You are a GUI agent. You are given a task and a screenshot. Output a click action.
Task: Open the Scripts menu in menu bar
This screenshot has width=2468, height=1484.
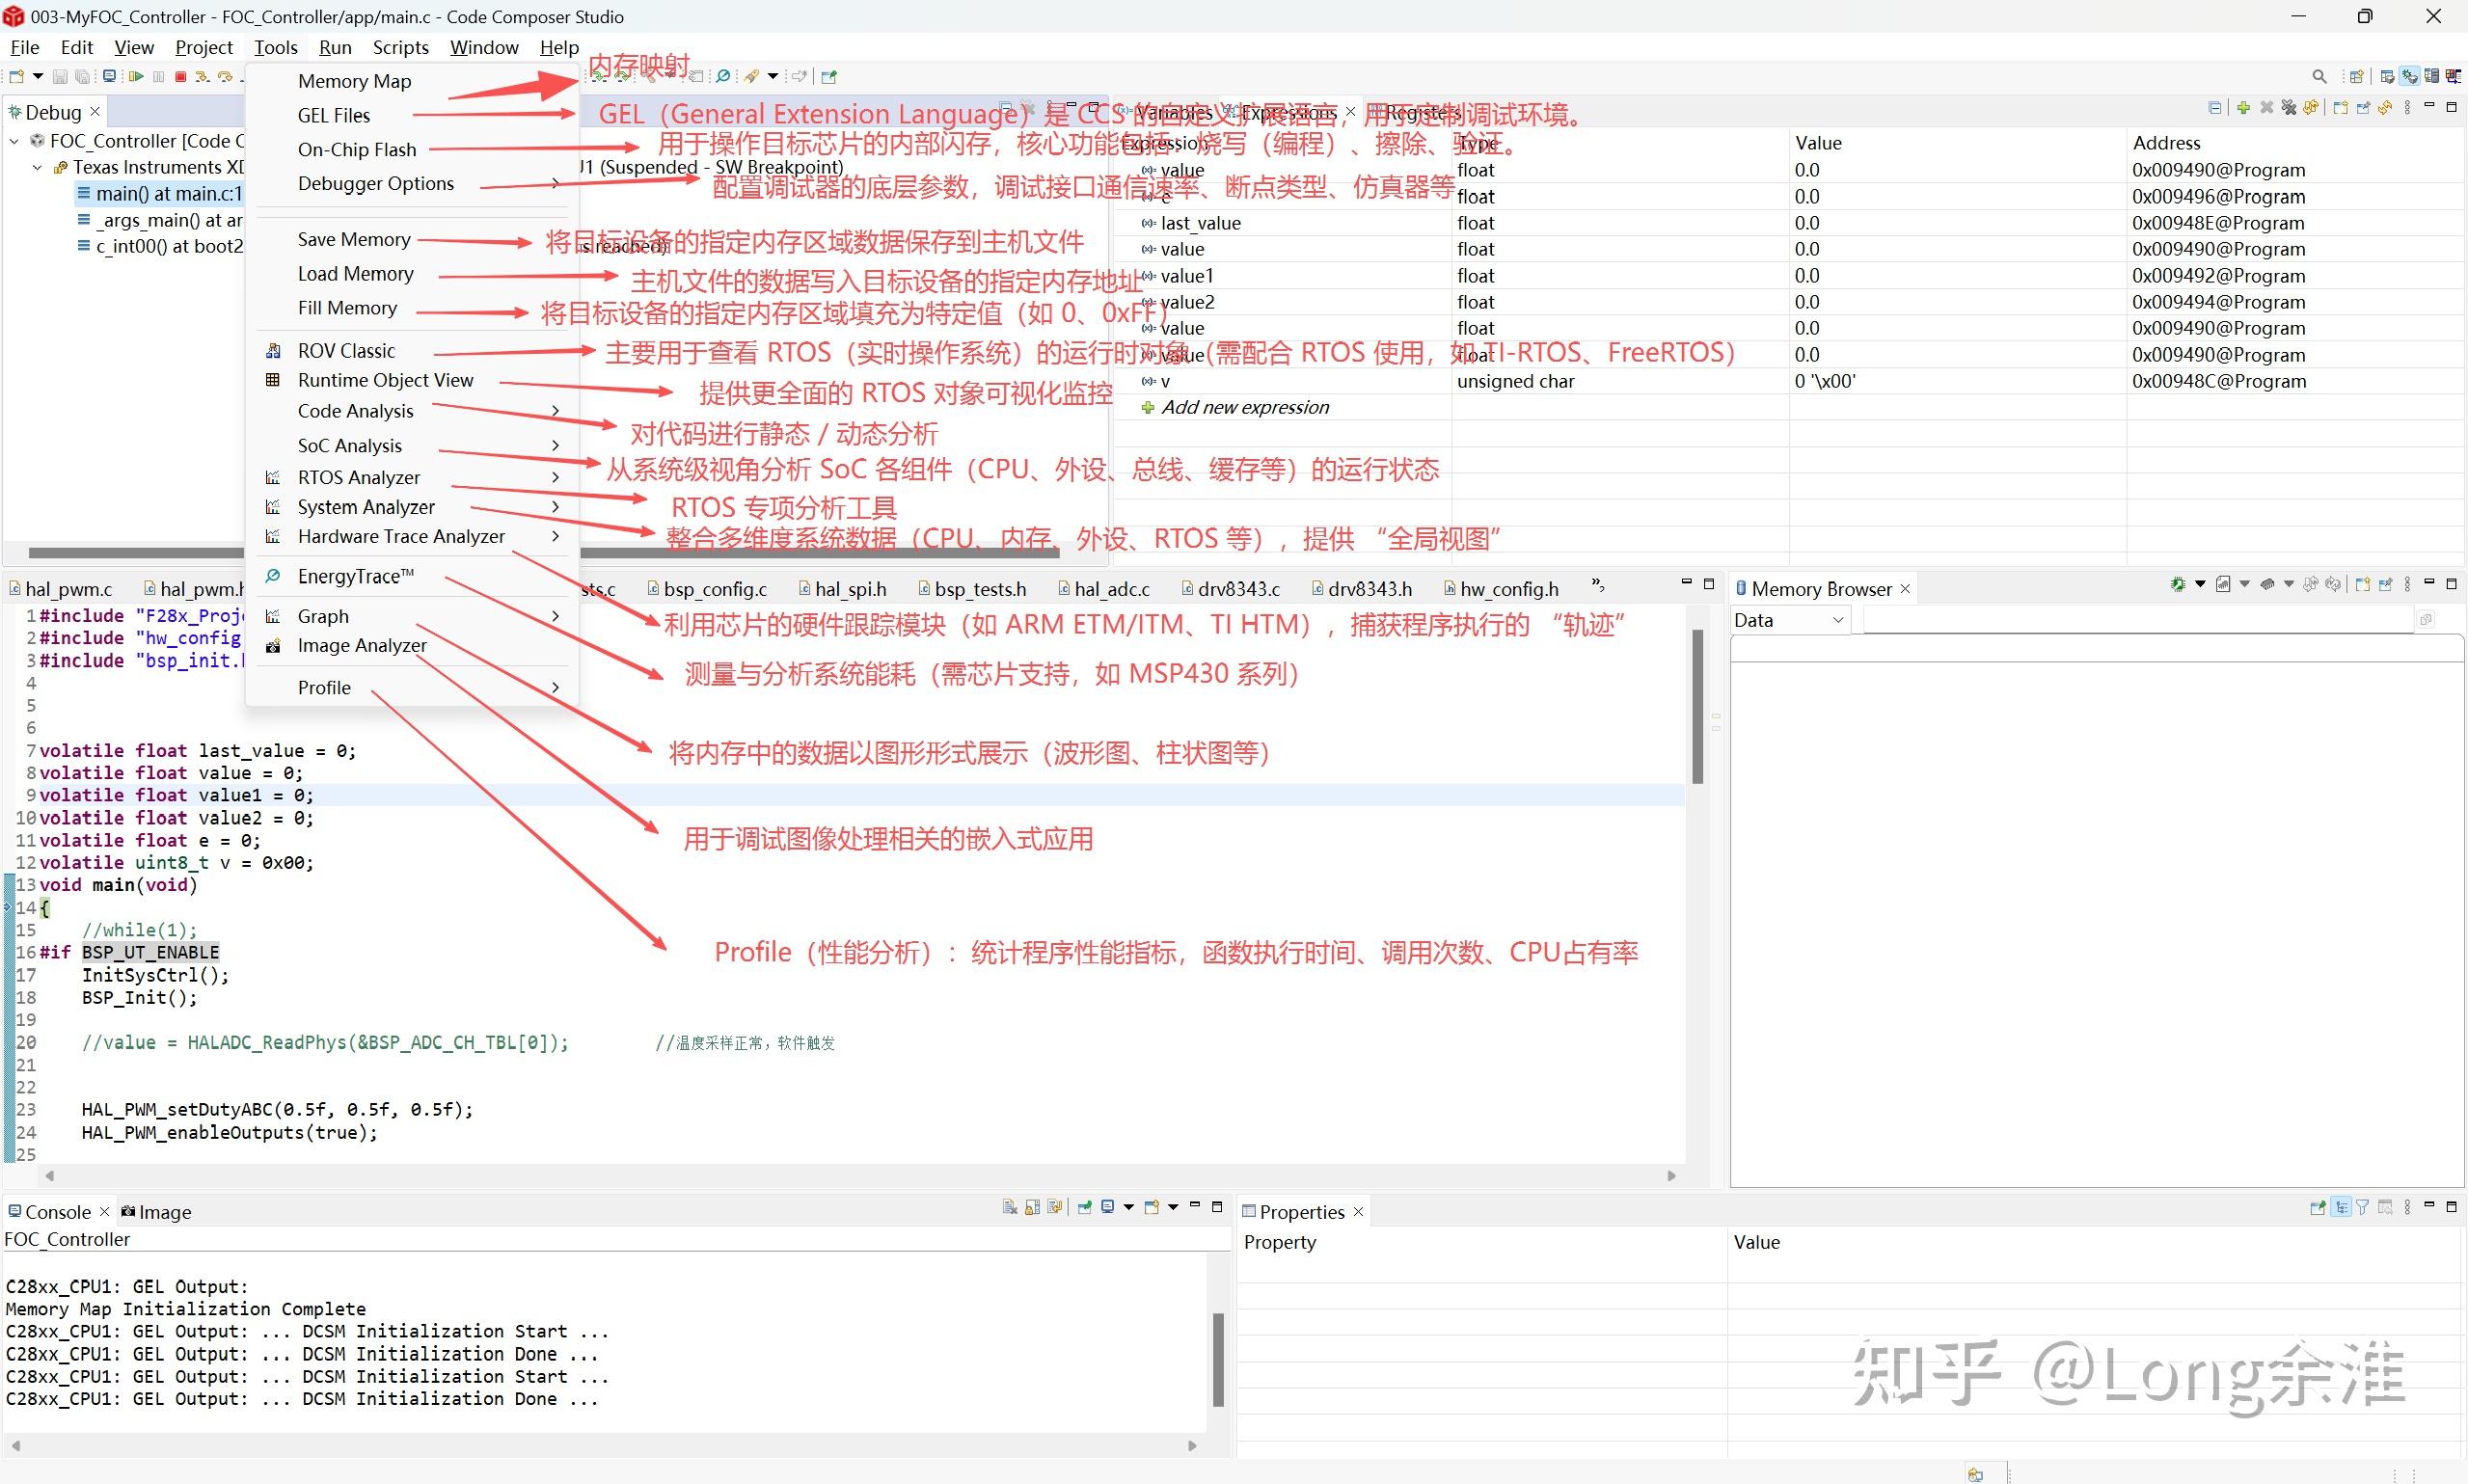pyautogui.click(x=400, y=47)
